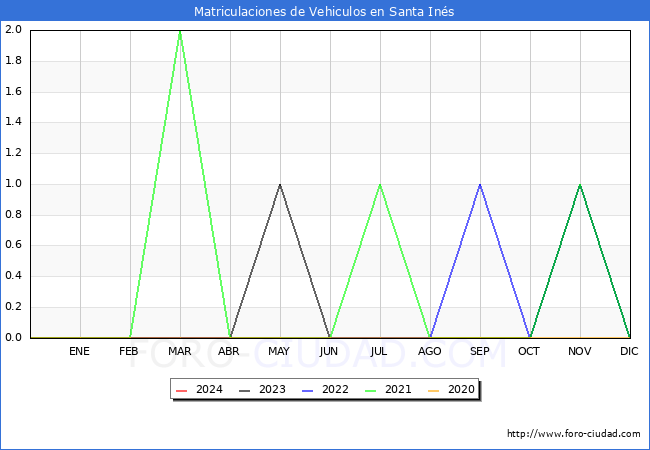Click the green 2021 legend line
Image resolution: width=650 pixels, height=450 pixels.
pos(371,391)
